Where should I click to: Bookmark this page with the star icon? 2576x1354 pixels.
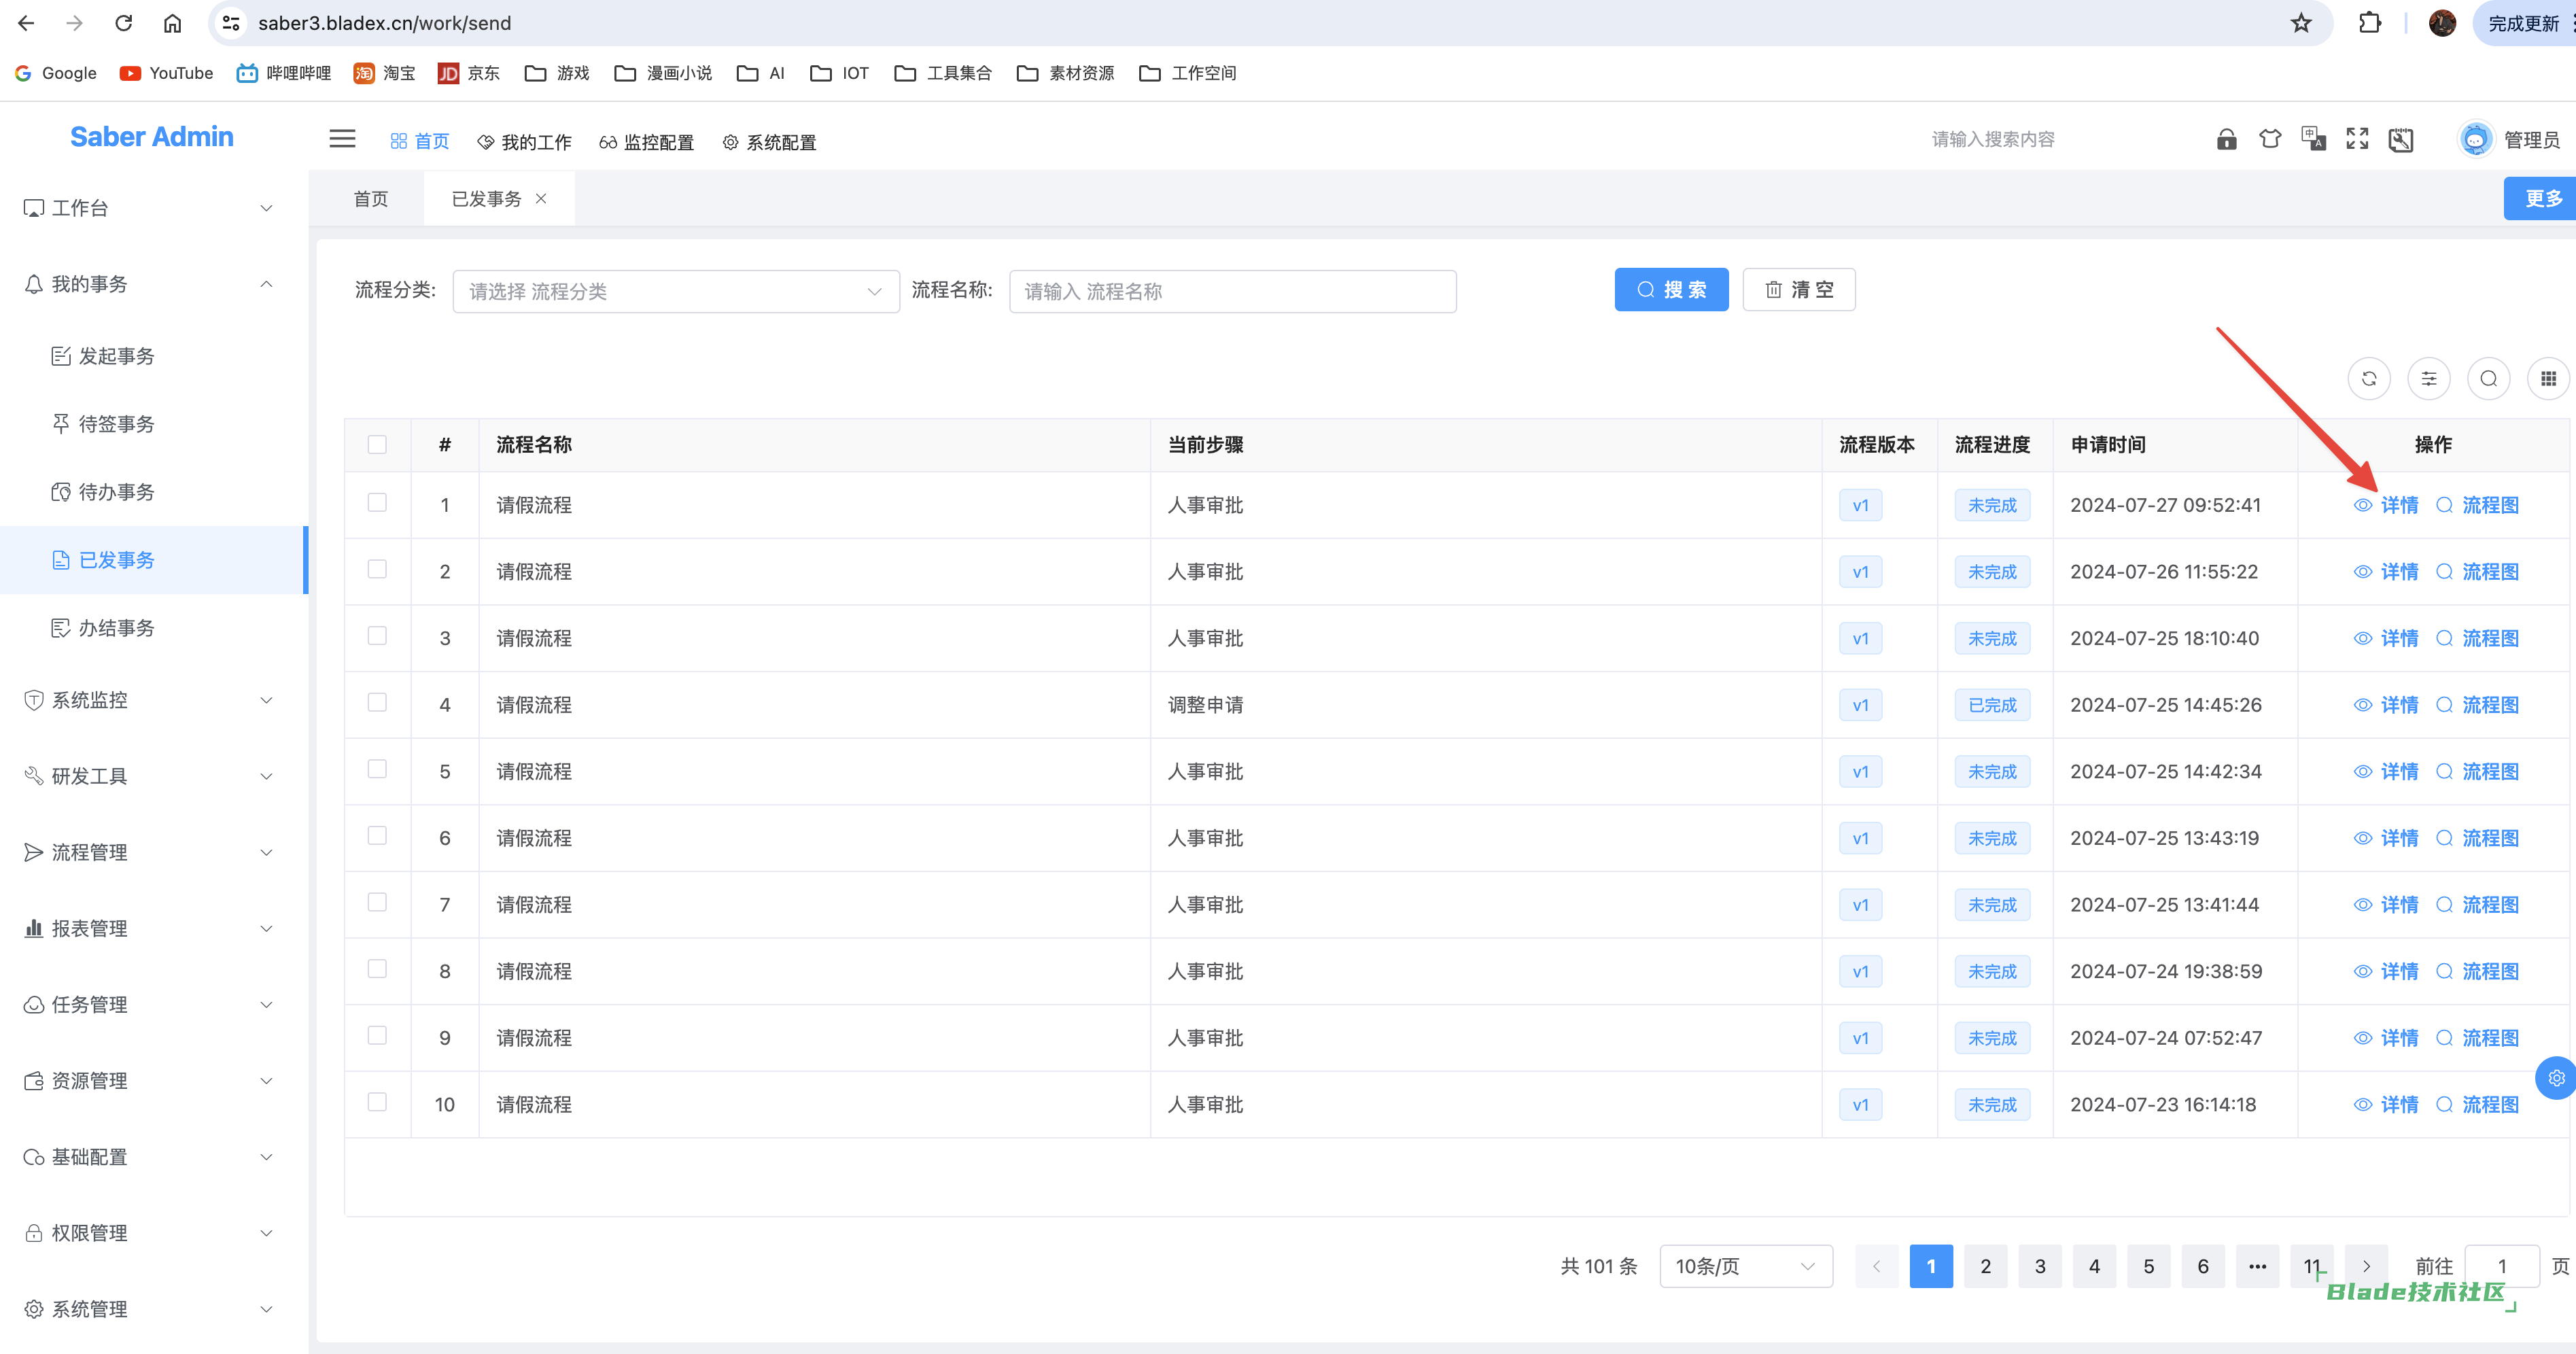(2301, 23)
